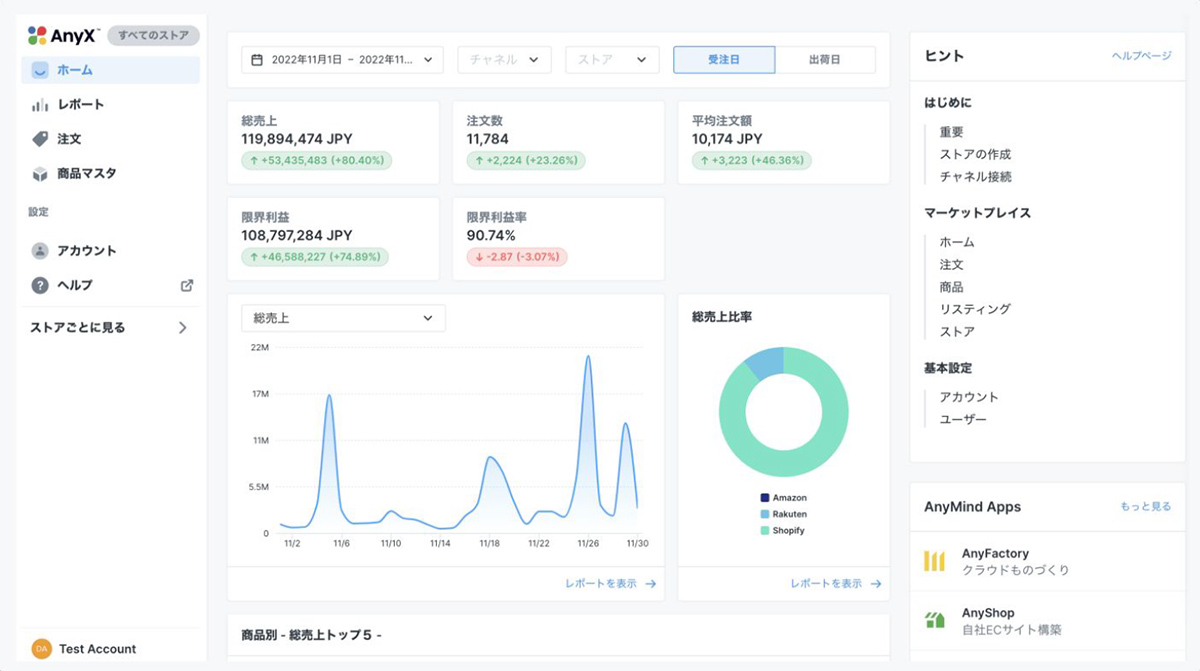
Task: Click the AnyShop app icon
Action: [934, 621]
